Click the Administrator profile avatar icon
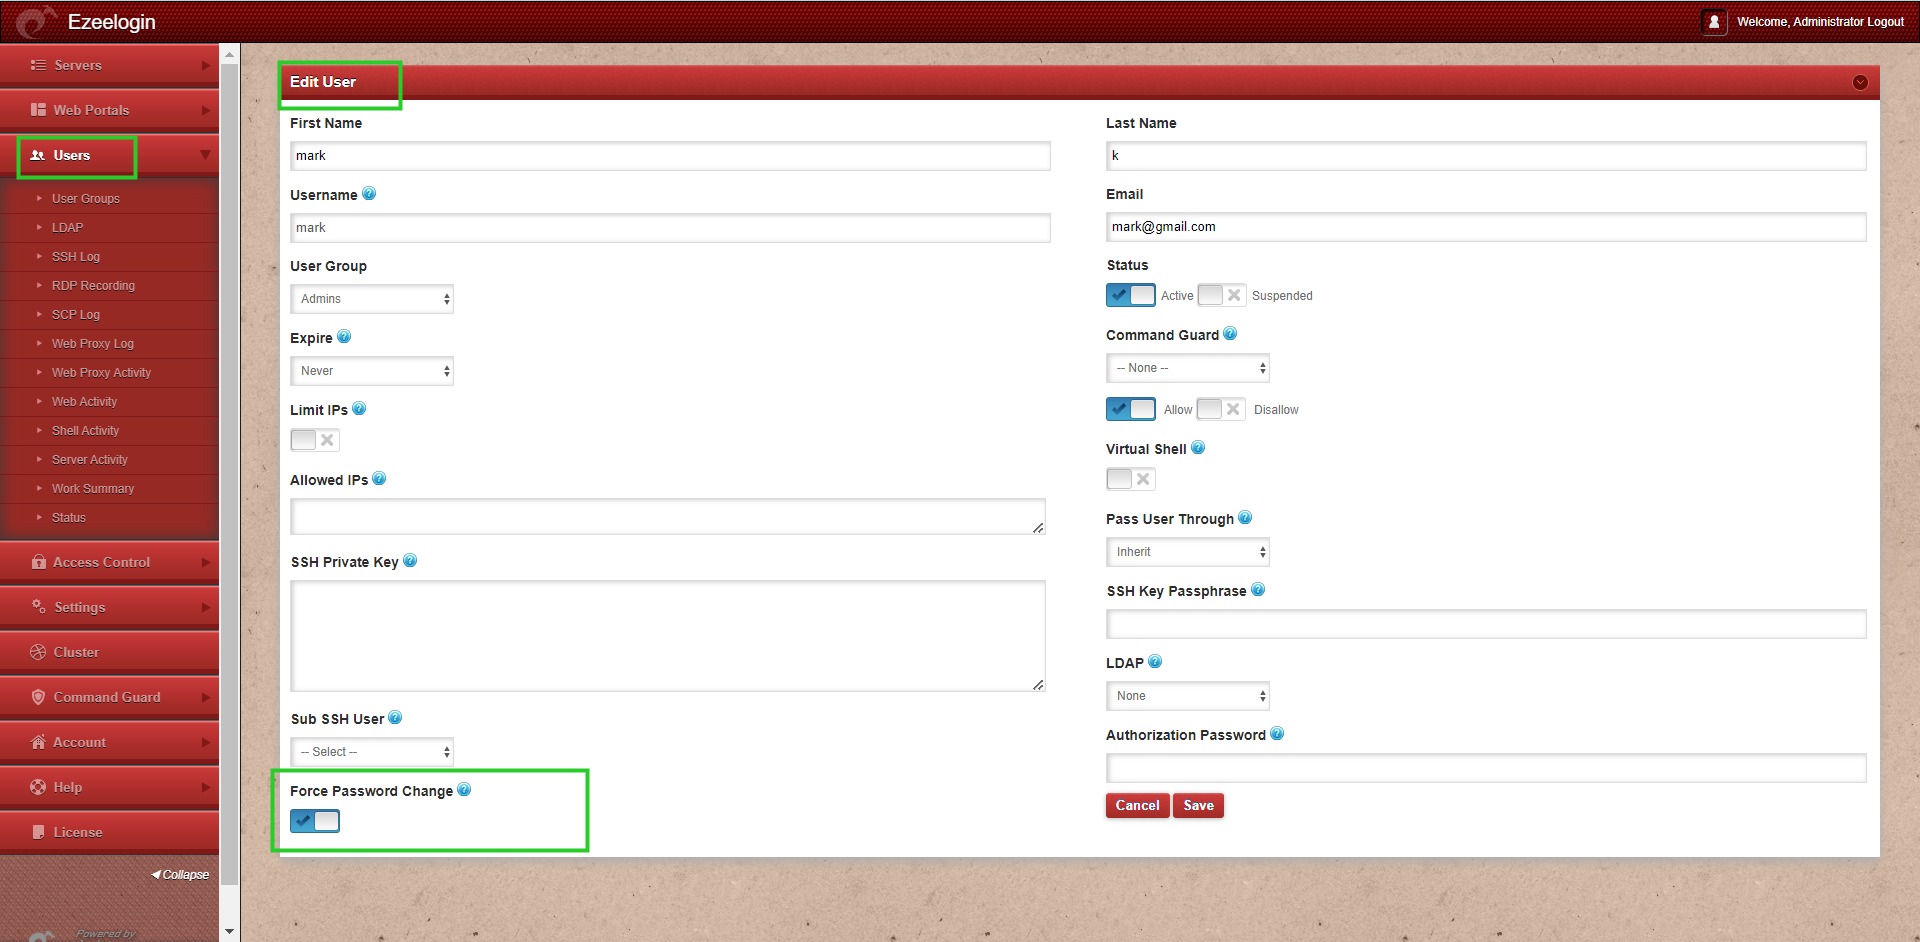 (1714, 21)
